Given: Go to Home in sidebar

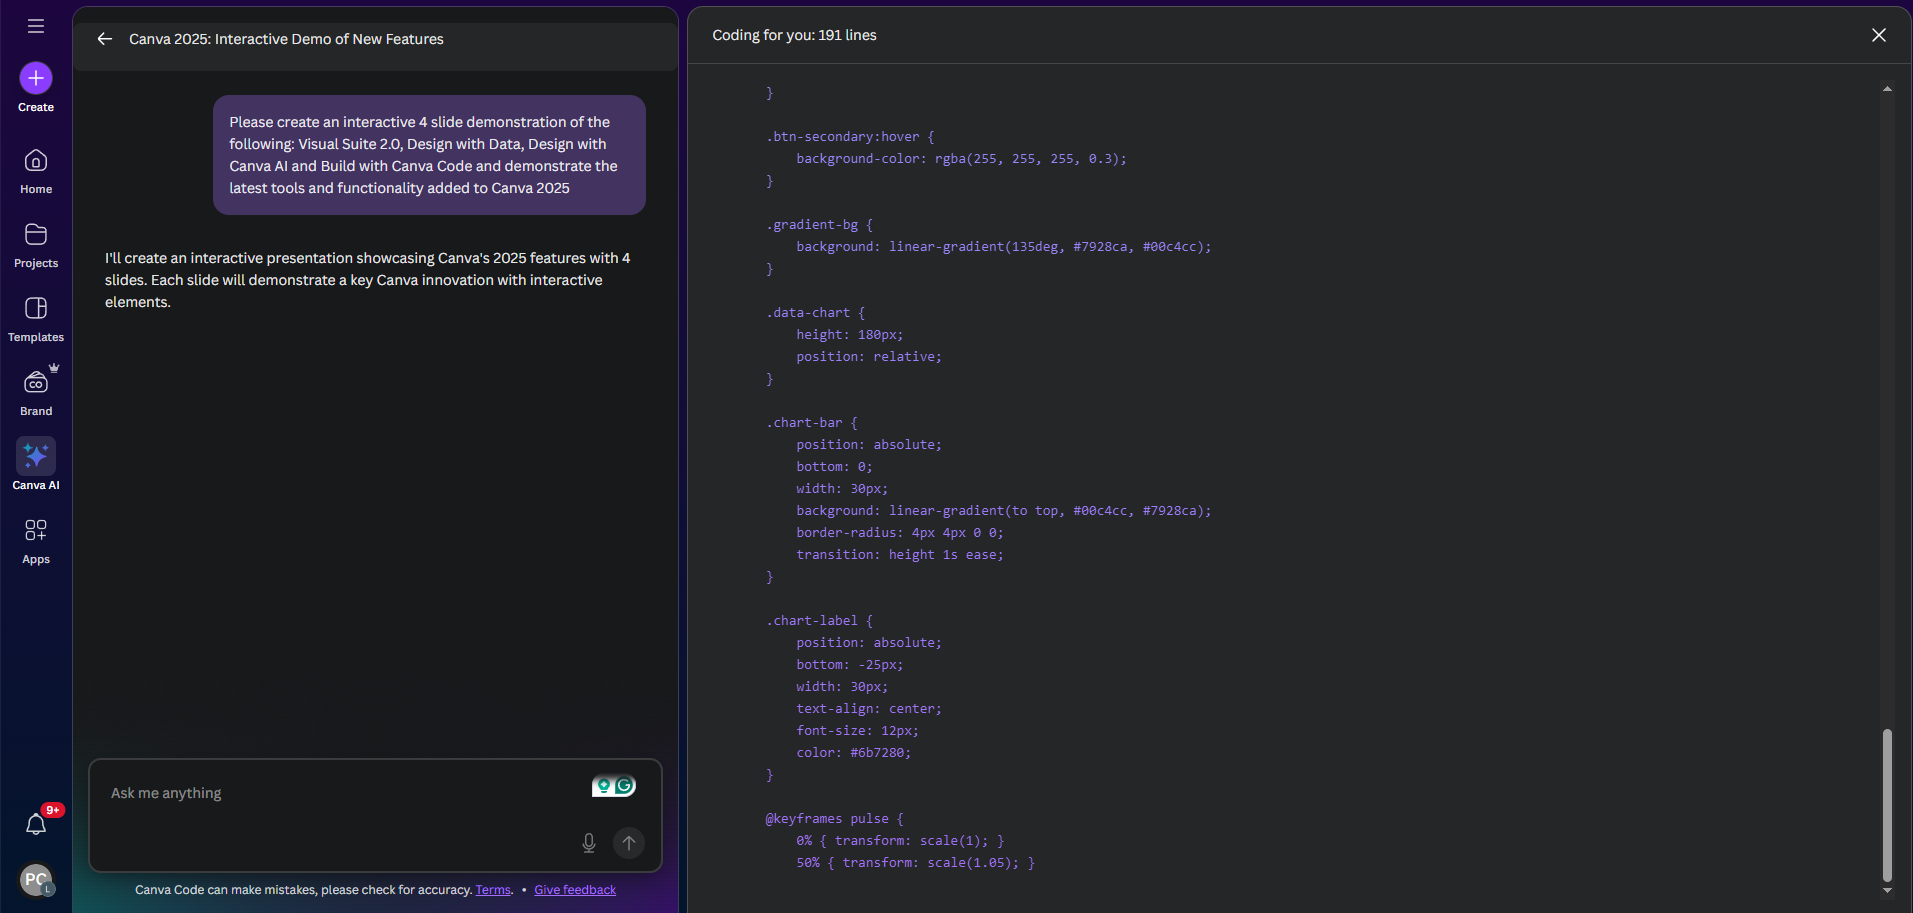Looking at the screenshot, I should 36,171.
